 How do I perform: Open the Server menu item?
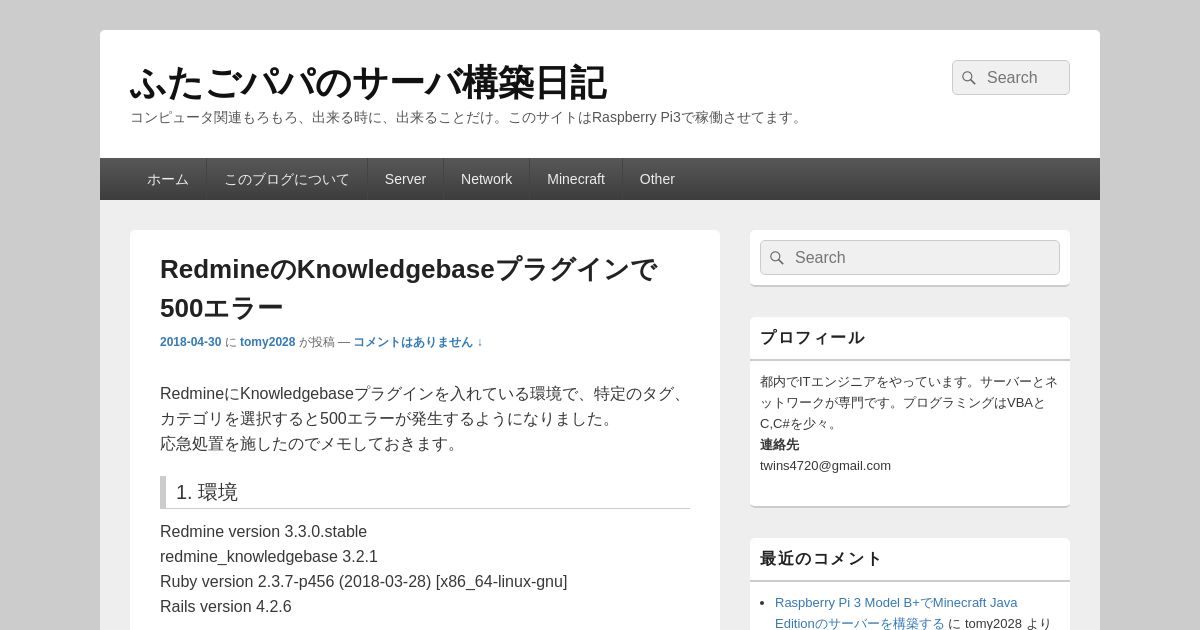[x=405, y=179]
